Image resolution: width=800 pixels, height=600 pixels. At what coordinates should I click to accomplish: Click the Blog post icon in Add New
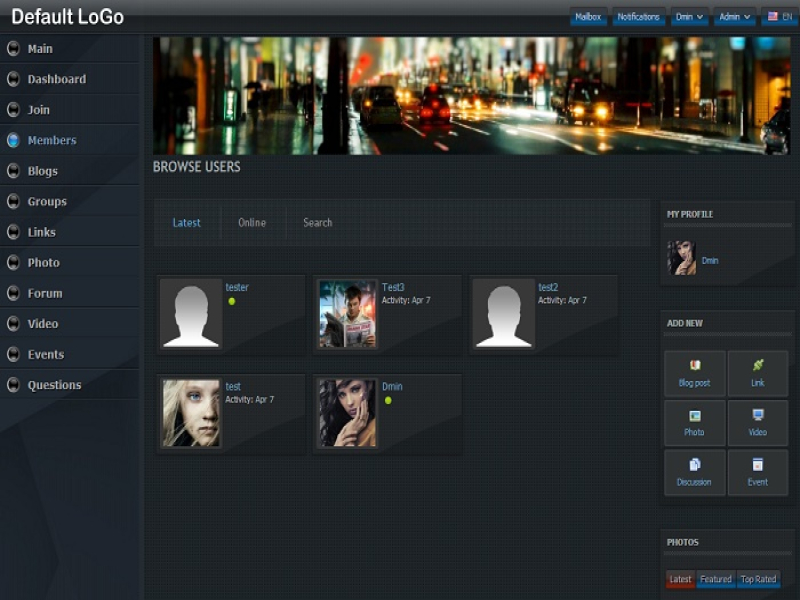pyautogui.click(x=694, y=366)
